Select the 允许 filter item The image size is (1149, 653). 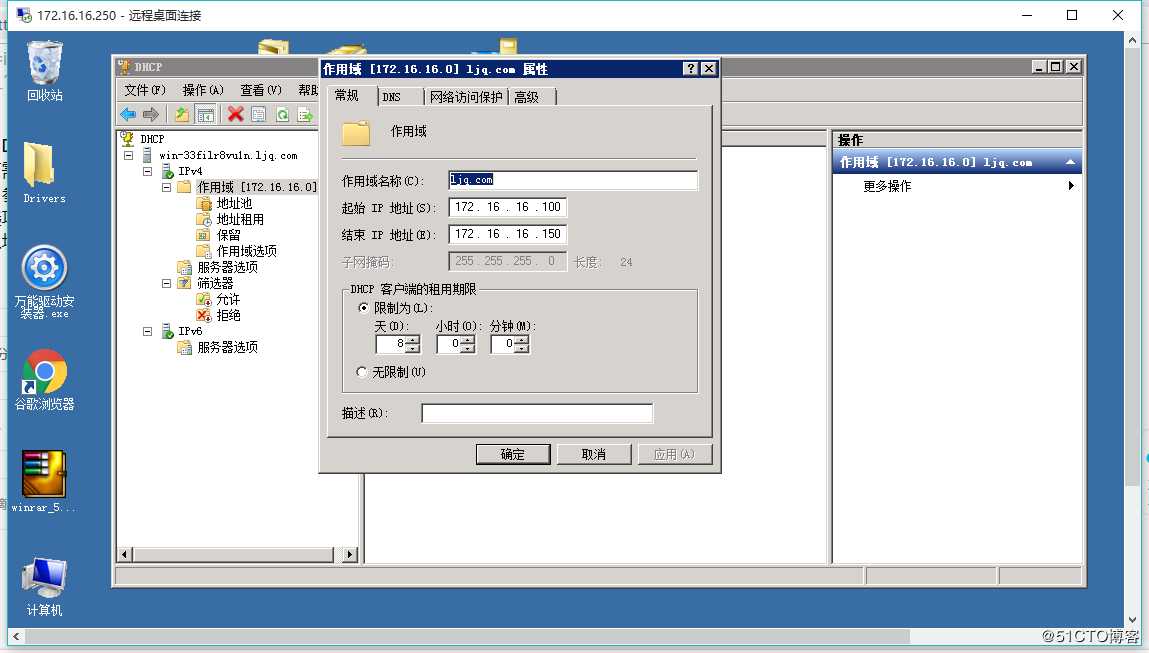coord(228,299)
